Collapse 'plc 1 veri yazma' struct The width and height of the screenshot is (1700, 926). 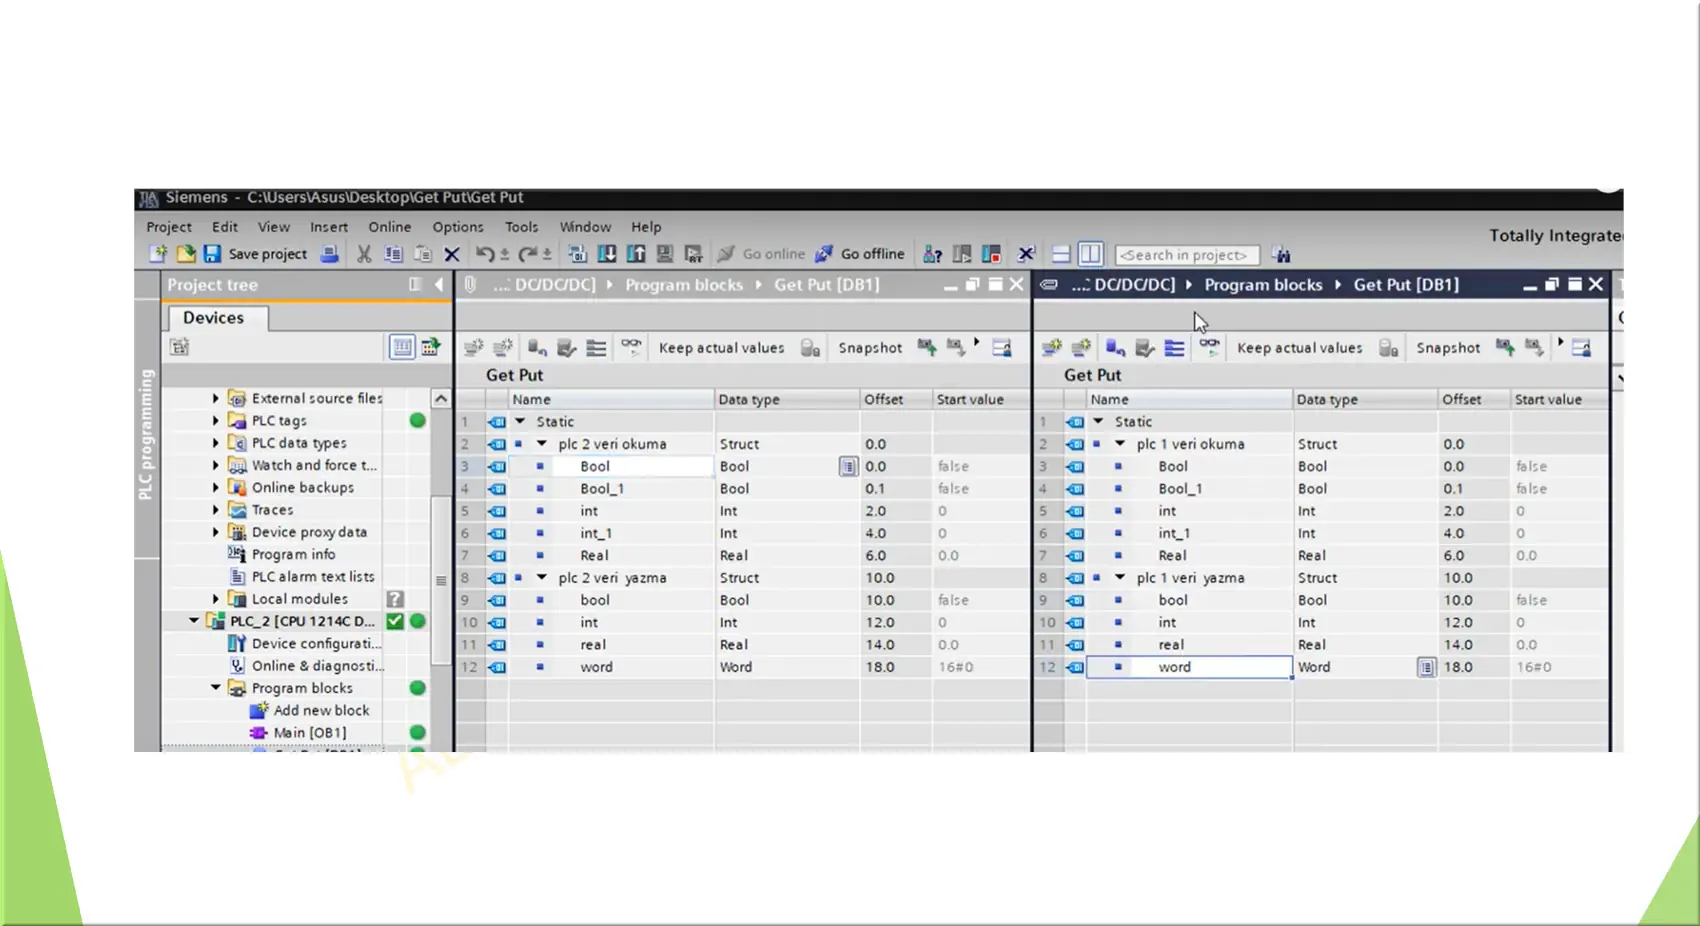click(1120, 577)
